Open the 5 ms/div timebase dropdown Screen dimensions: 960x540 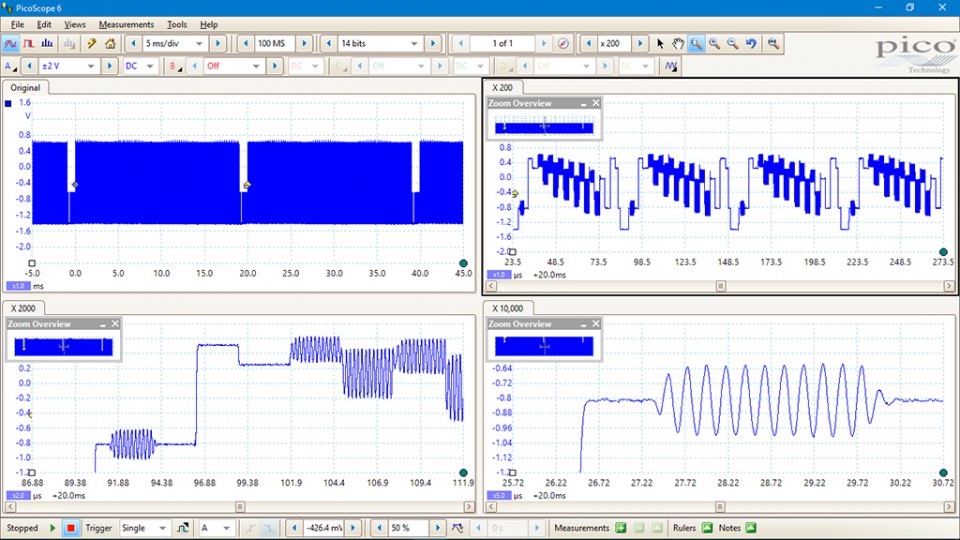199,44
